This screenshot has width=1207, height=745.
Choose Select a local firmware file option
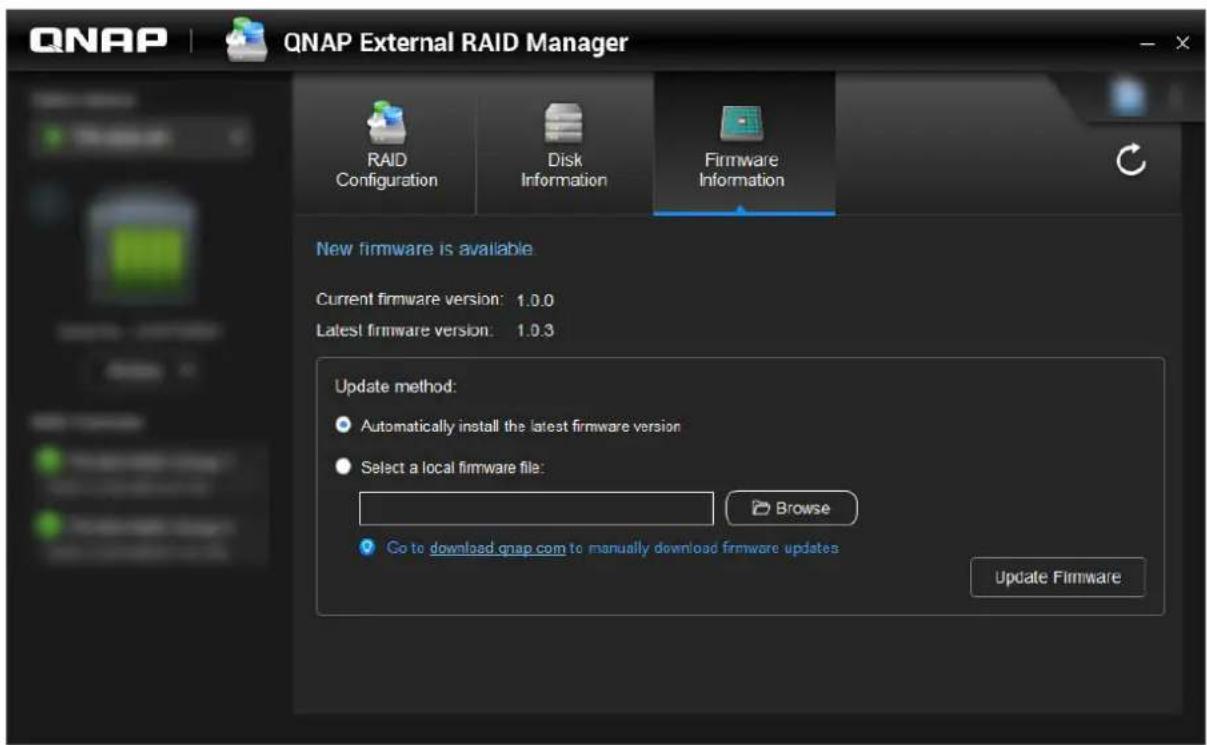343,467
